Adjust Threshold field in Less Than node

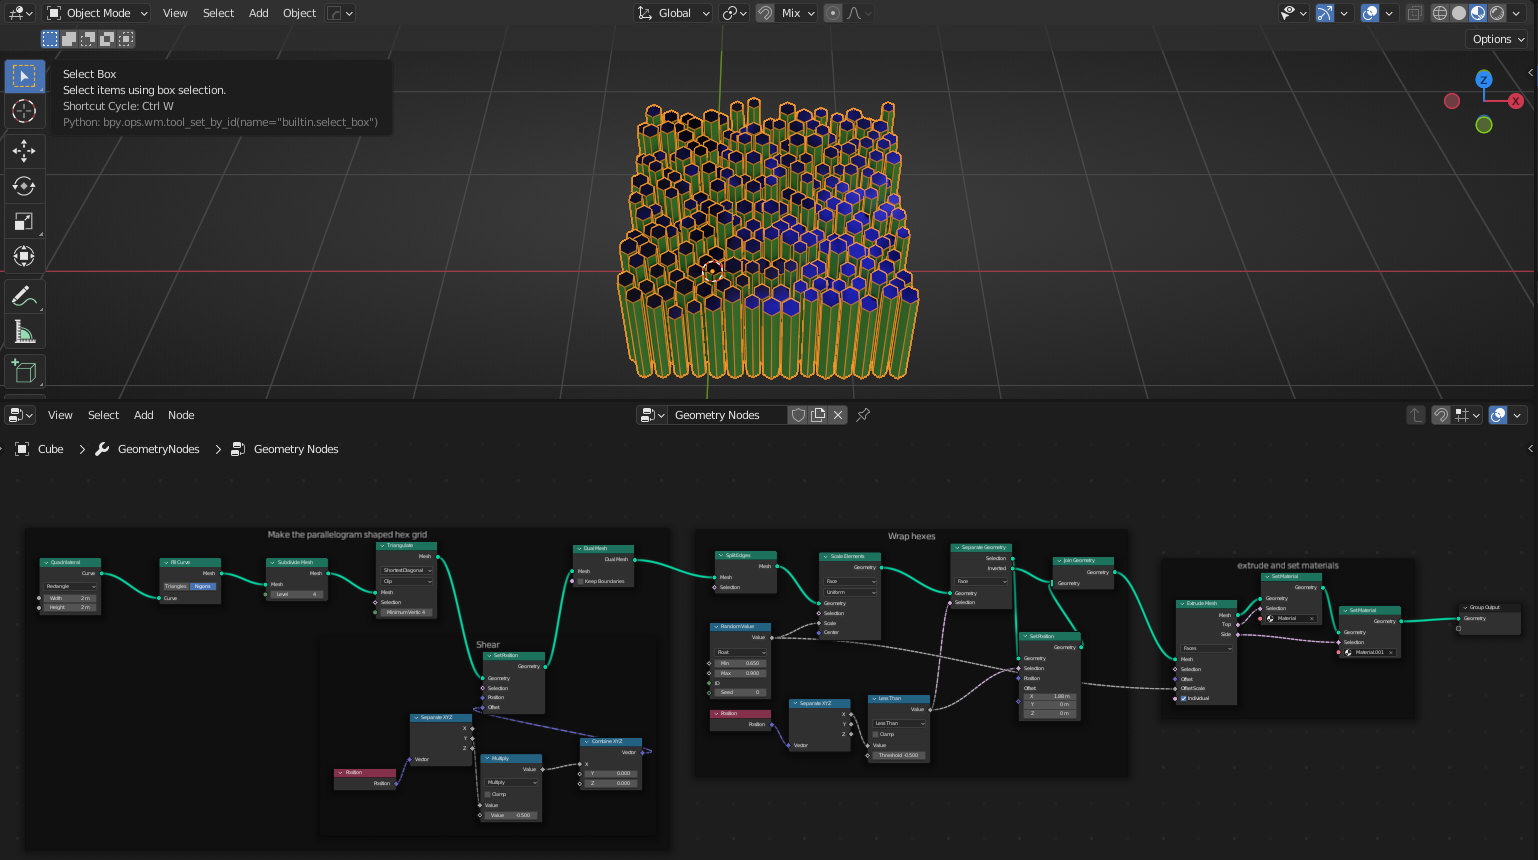point(898,755)
